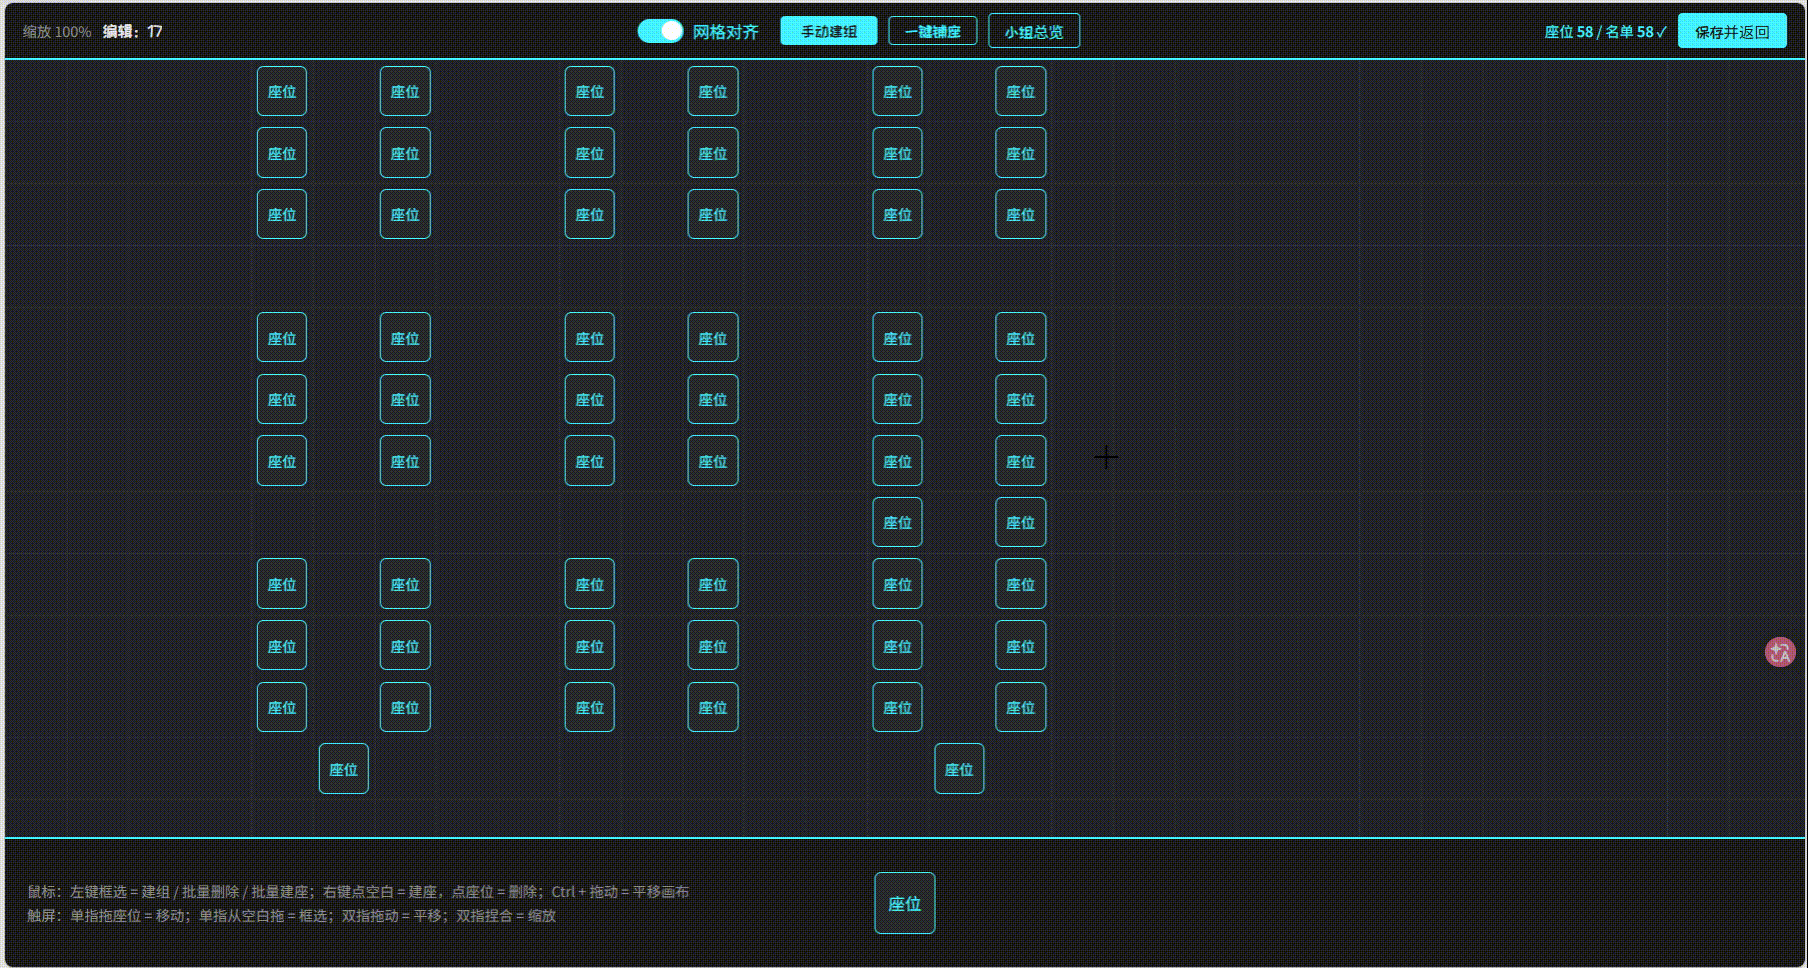
Task: Click 保存并返回 to save and return
Action: click(x=1732, y=31)
